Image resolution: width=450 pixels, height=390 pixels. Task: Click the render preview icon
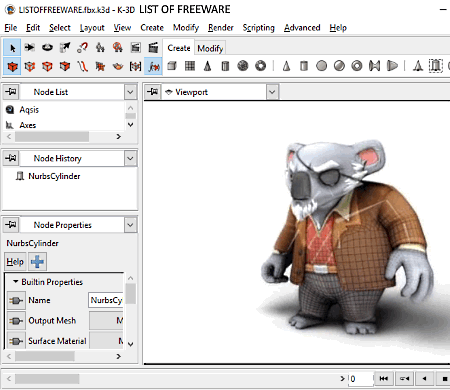[x=135, y=47]
